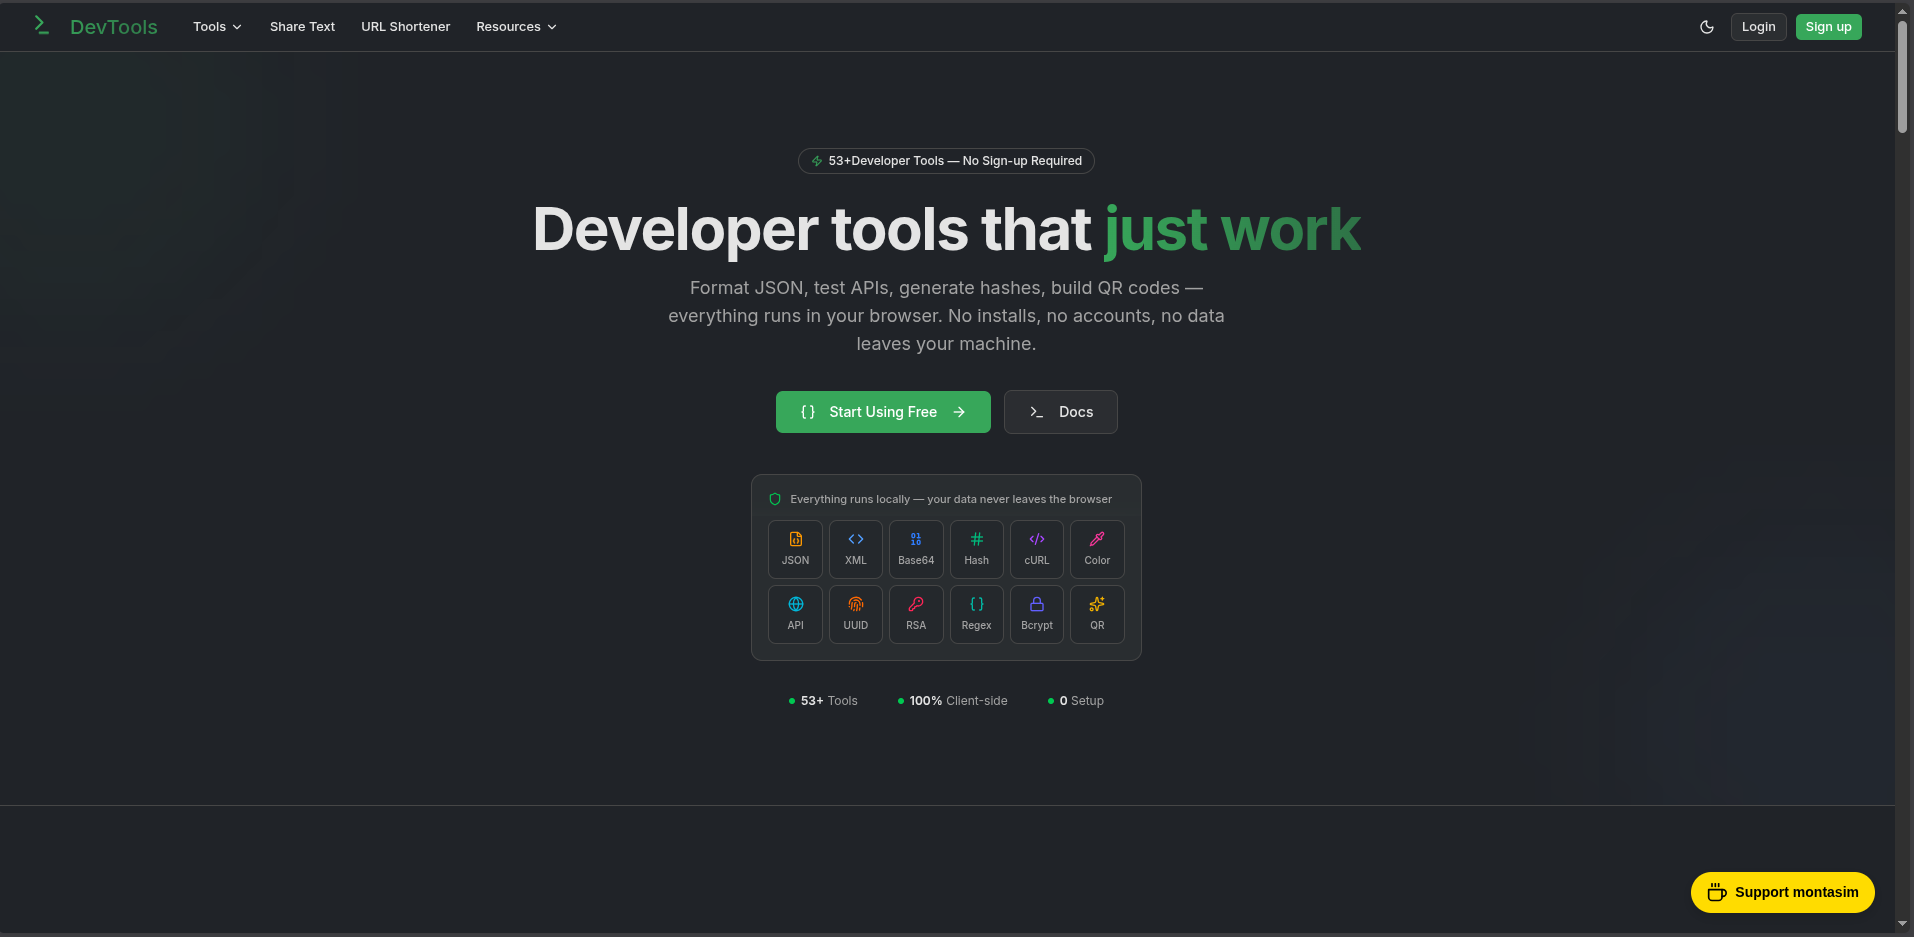
Task: Toggle dark mode with moon icon
Action: [1707, 27]
